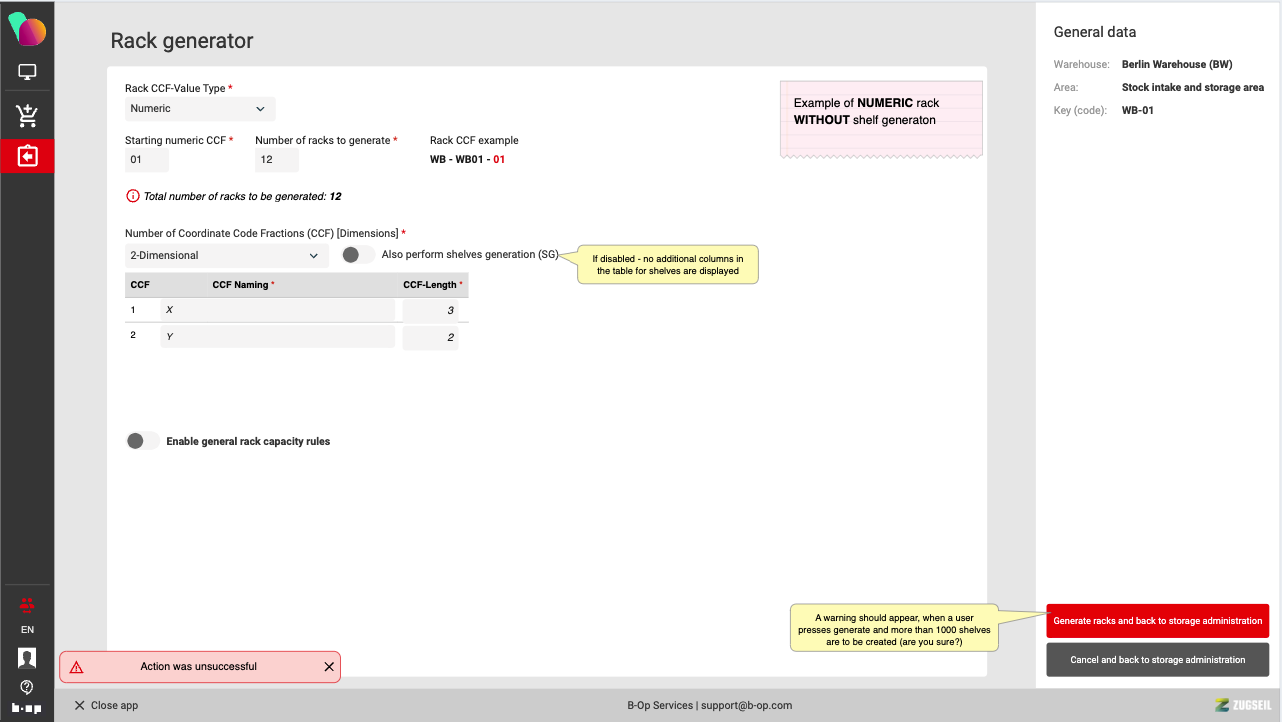This screenshot has width=1282, height=722.
Task: Dismiss the 'Action was unsuccessful' alert
Action: pos(329,667)
